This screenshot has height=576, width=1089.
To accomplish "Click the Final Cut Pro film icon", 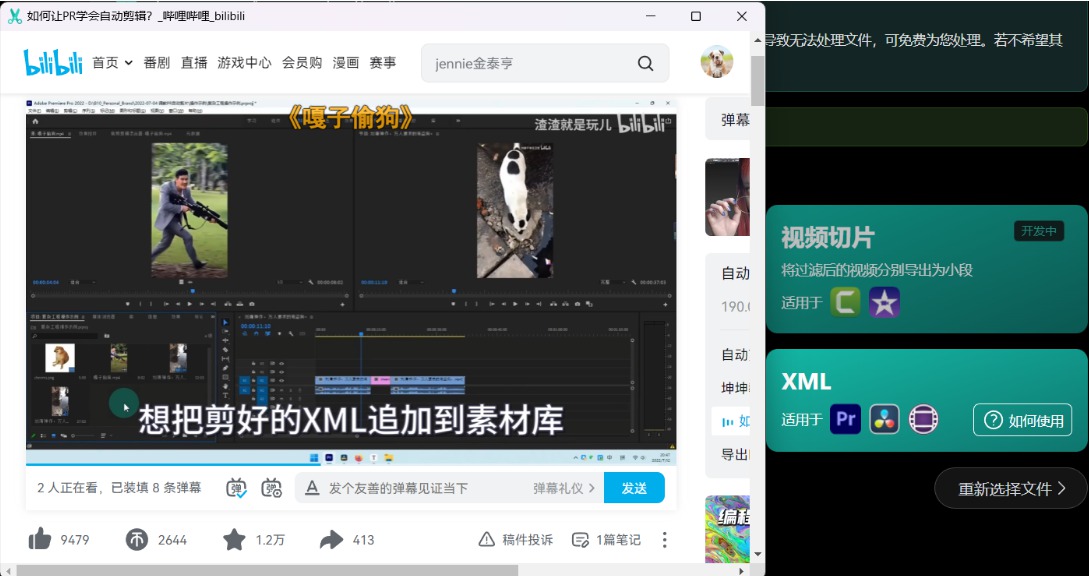I will [923, 419].
